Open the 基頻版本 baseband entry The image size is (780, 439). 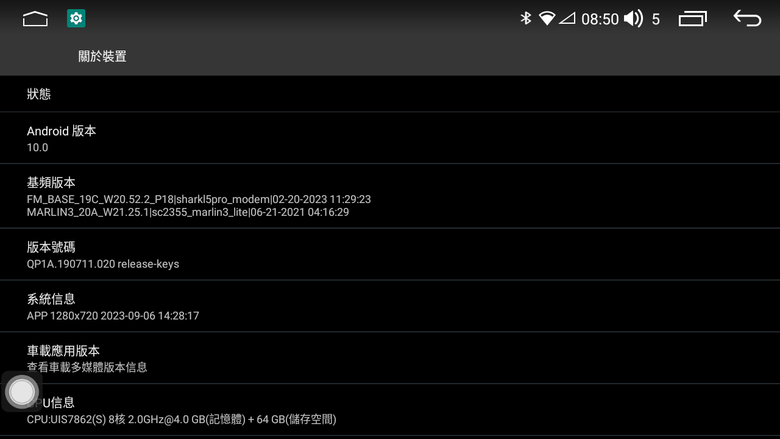390,196
